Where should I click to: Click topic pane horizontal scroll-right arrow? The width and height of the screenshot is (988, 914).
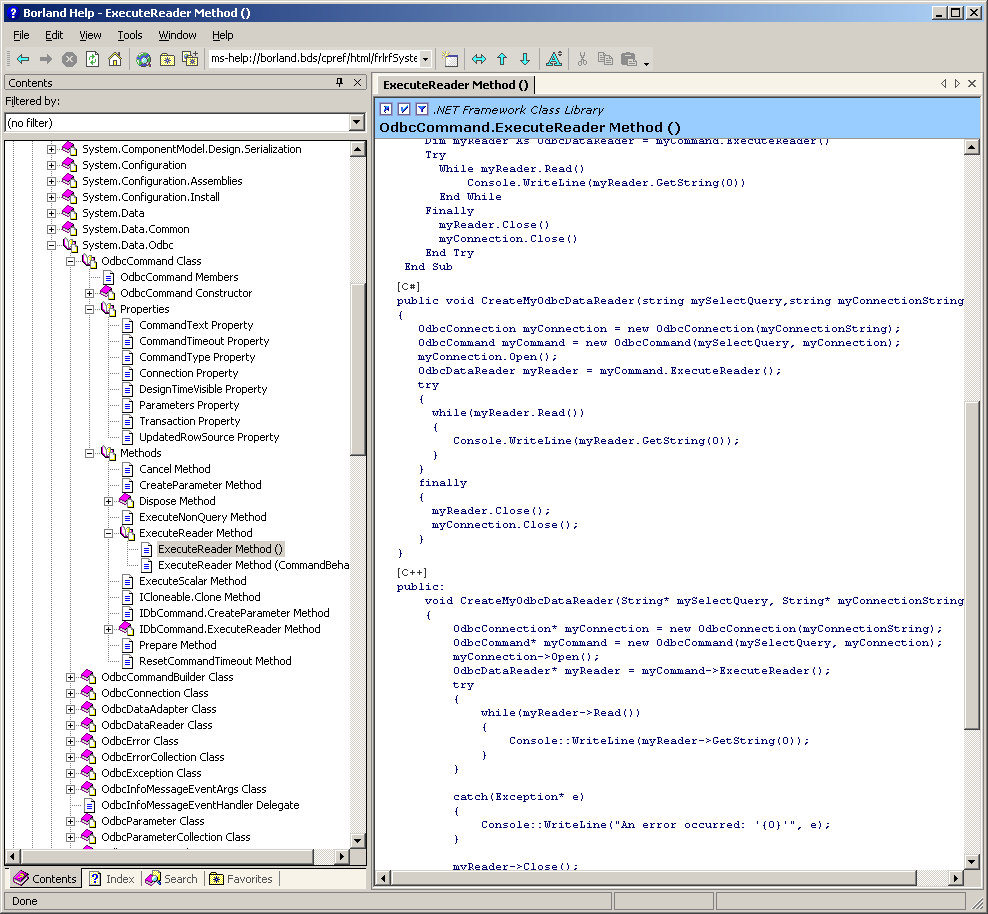click(955, 877)
